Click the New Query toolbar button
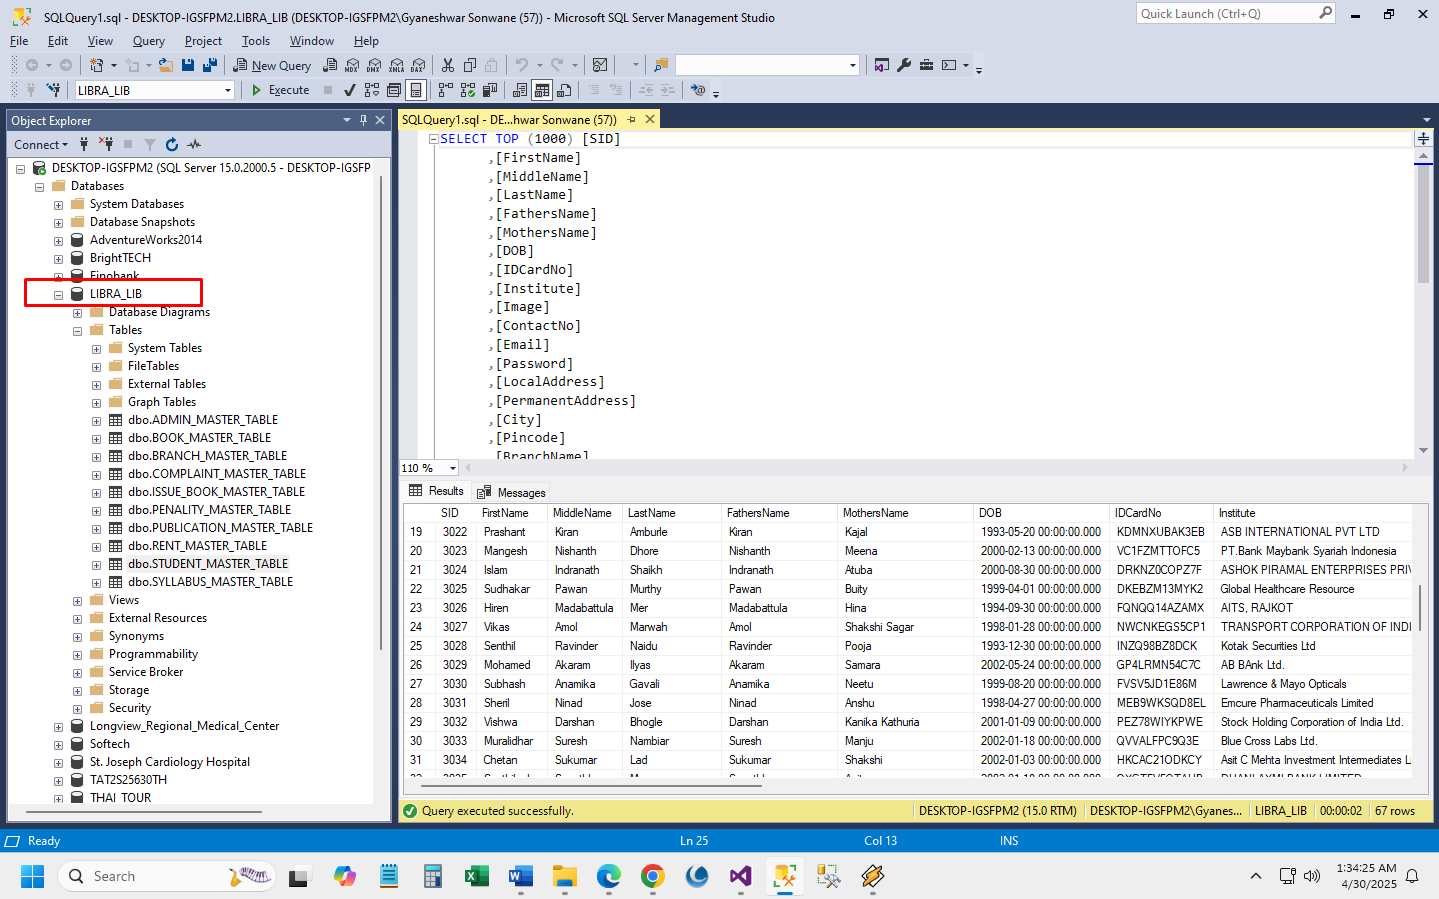This screenshot has height=899, width=1439. 272,65
